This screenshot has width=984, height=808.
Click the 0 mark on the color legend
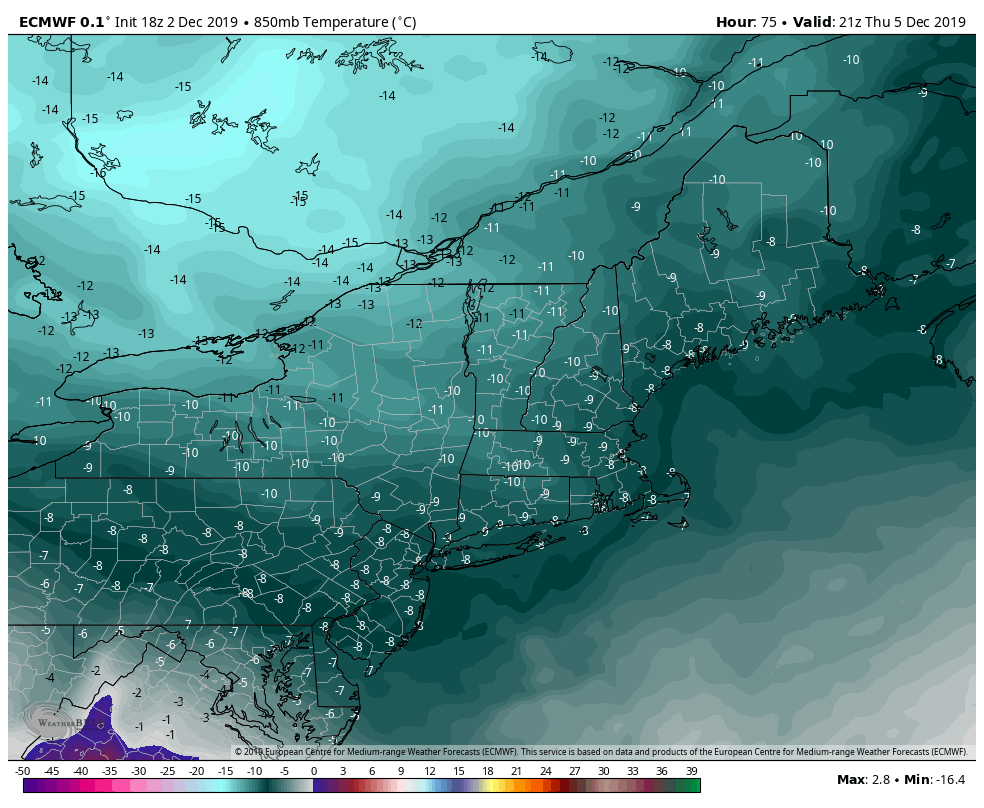tap(314, 771)
